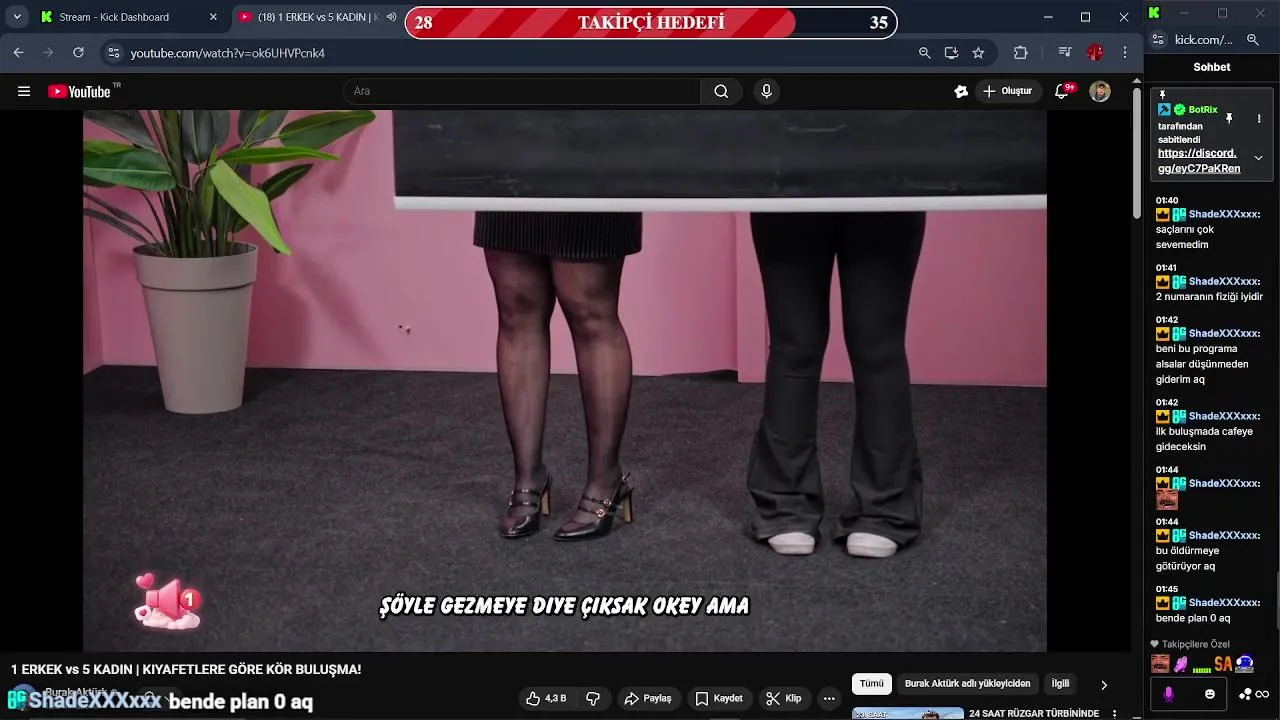Mute the tab via speaker icon

click(391, 17)
